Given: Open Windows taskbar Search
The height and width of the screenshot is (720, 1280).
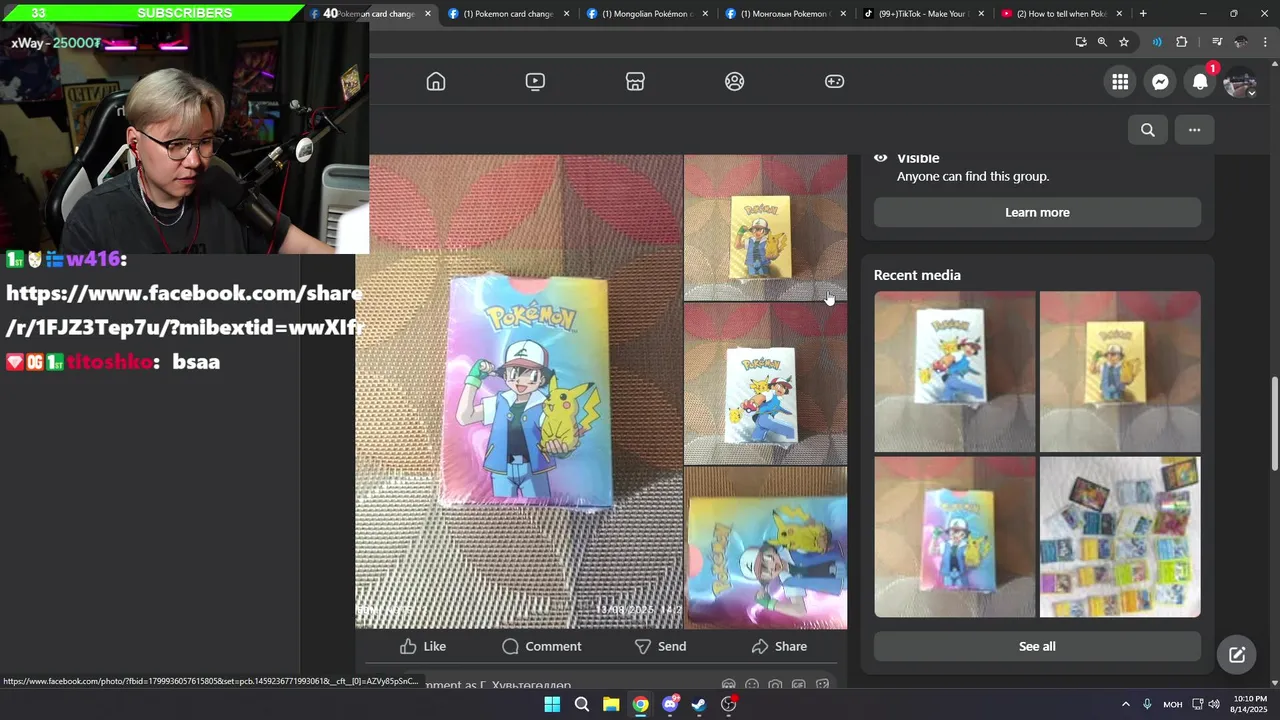Looking at the screenshot, I should pos(582,704).
